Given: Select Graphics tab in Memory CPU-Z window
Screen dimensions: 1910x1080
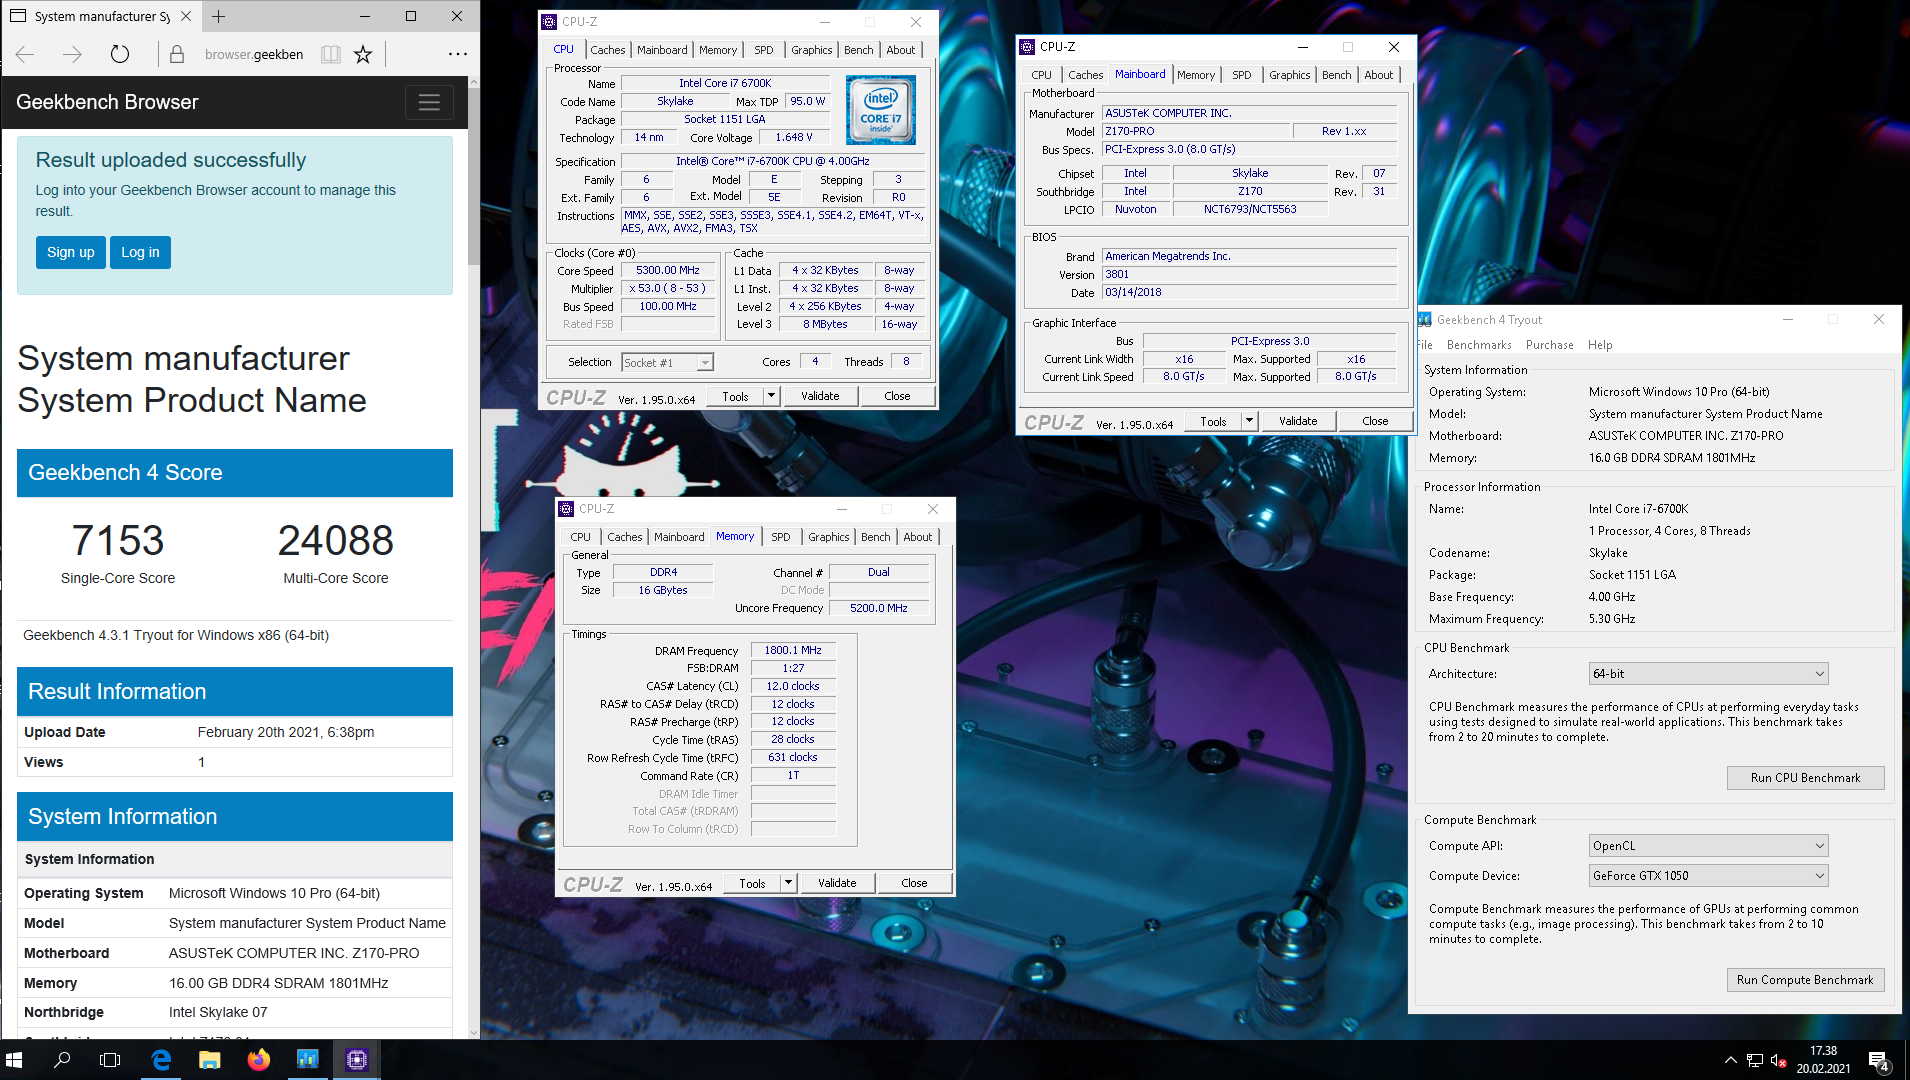Looking at the screenshot, I should pyautogui.click(x=828, y=537).
